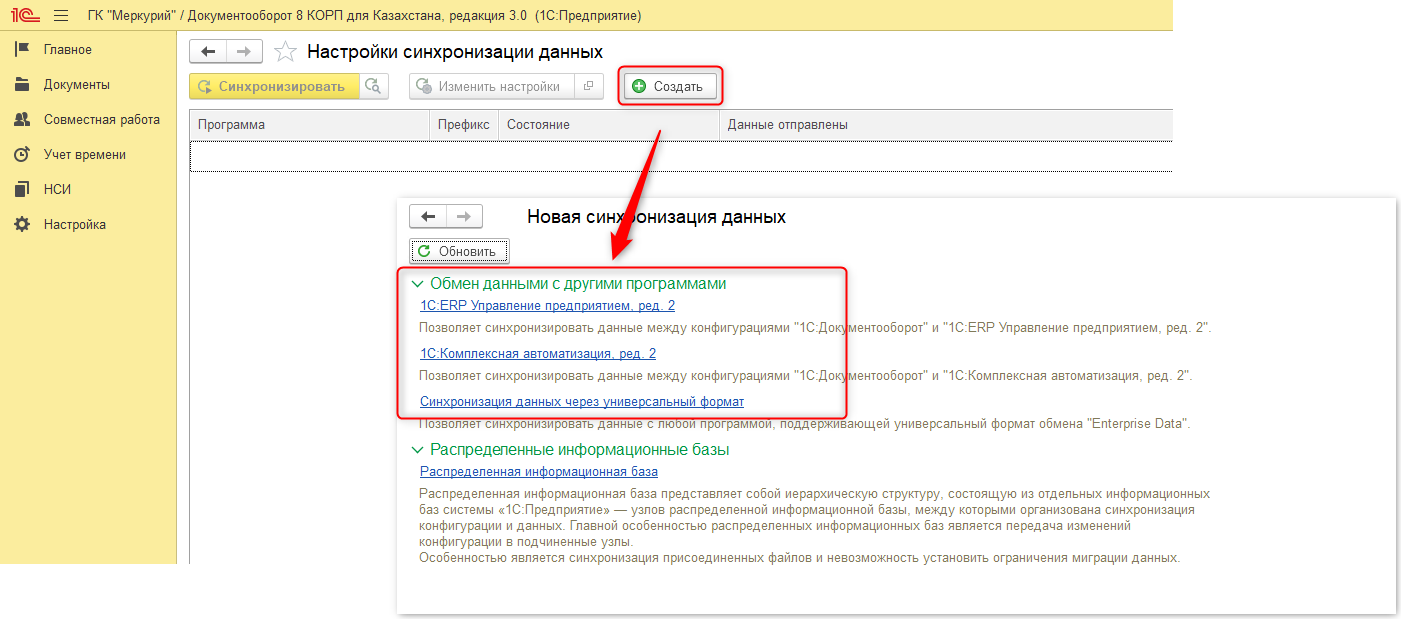This screenshot has height=619, width=1401.
Task: Collapse the Распределенные информационные базы section
Action: pyautogui.click(x=418, y=450)
